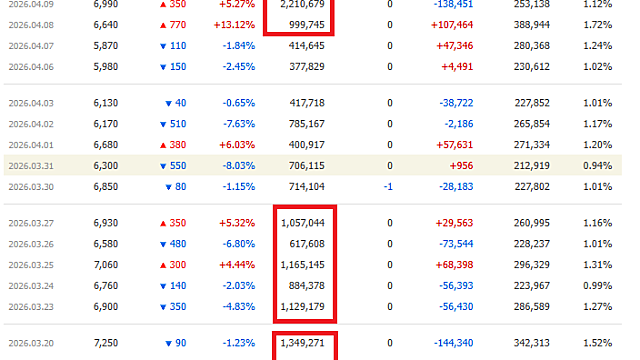640x360 pixels.
Task: Select closing price 5,870
Action: pyautogui.click(x=106, y=46)
